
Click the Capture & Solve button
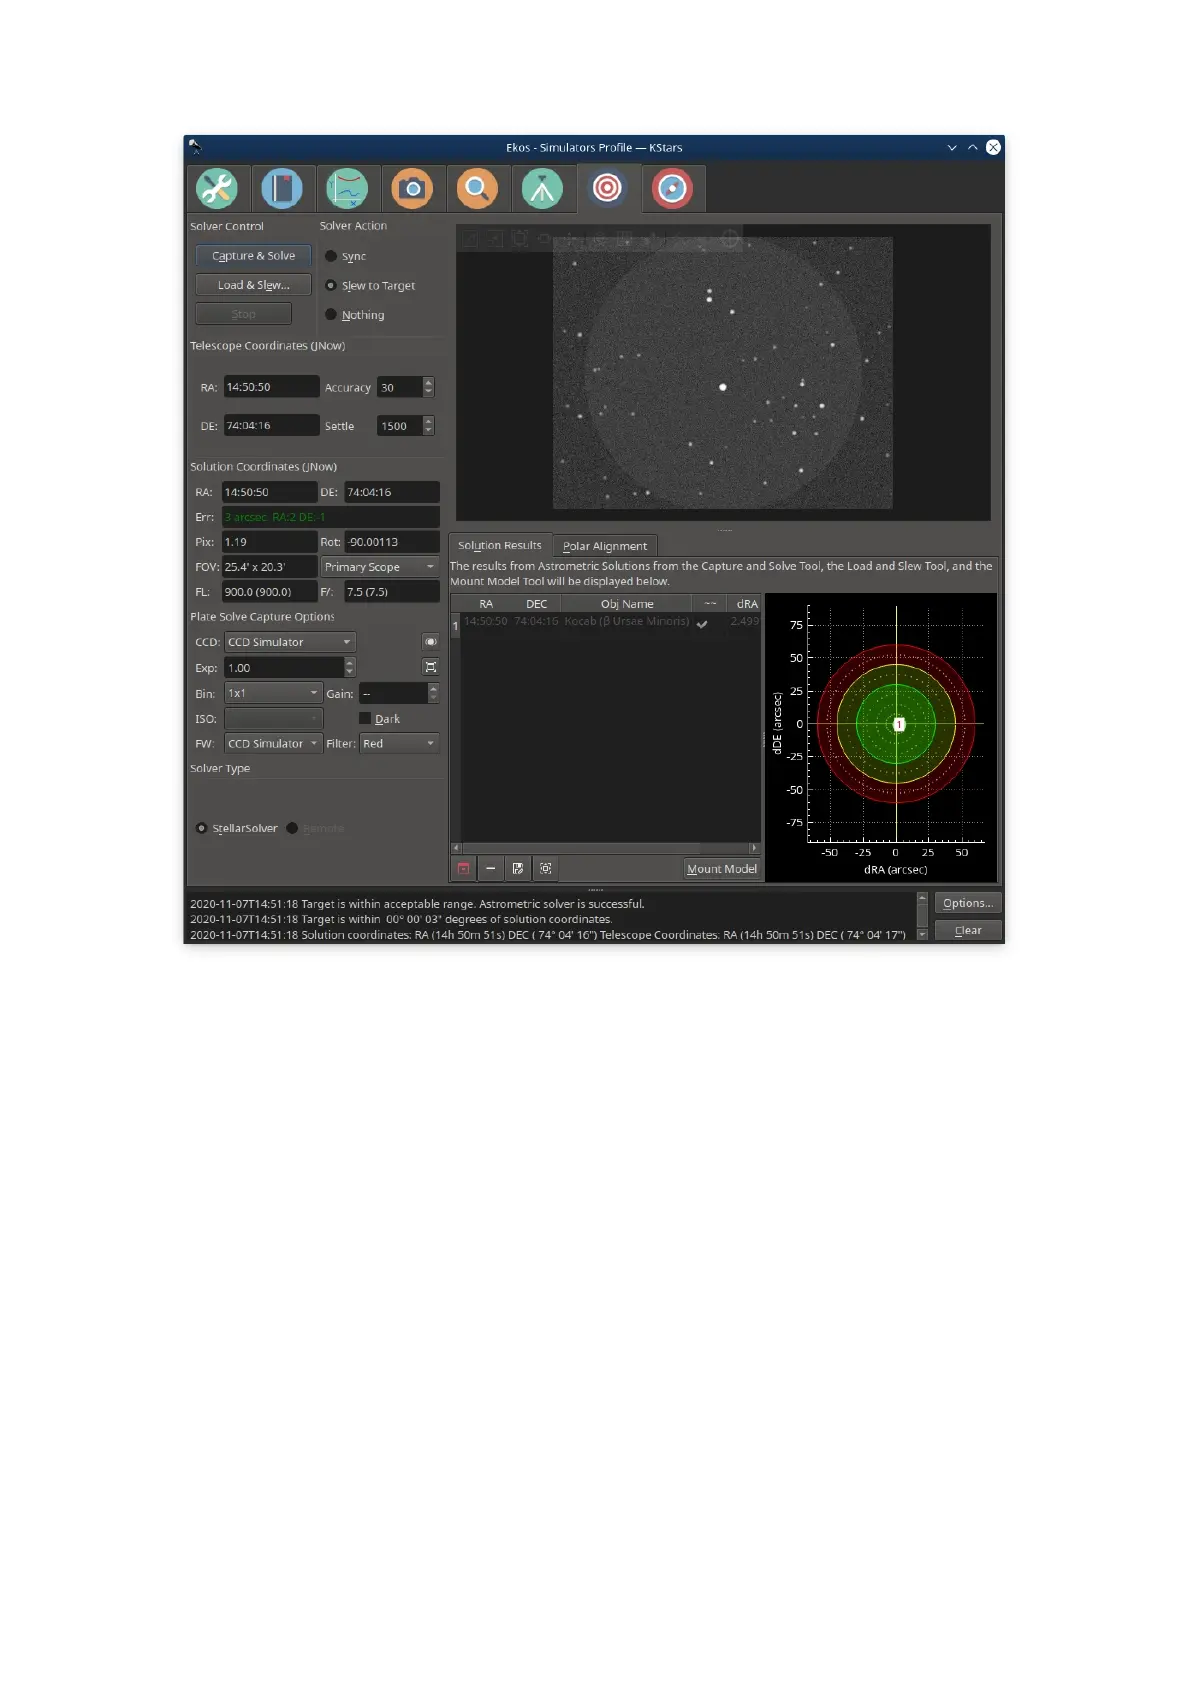point(253,256)
